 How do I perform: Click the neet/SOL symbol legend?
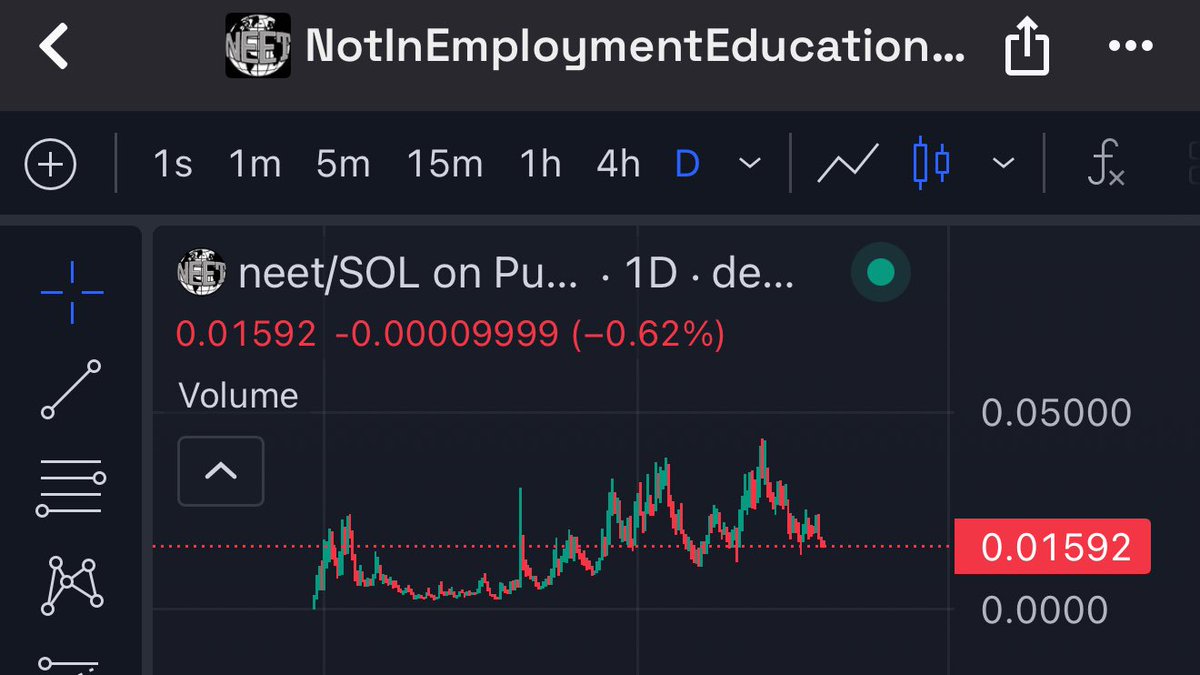click(408, 274)
